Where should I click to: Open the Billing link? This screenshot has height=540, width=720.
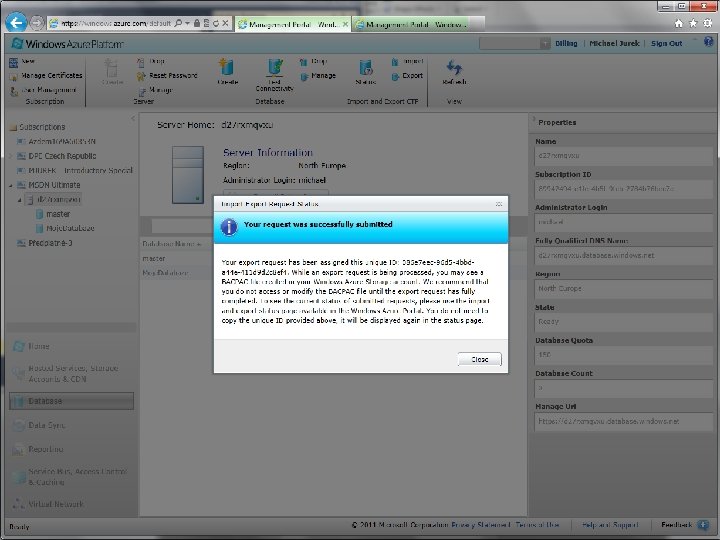(566, 43)
